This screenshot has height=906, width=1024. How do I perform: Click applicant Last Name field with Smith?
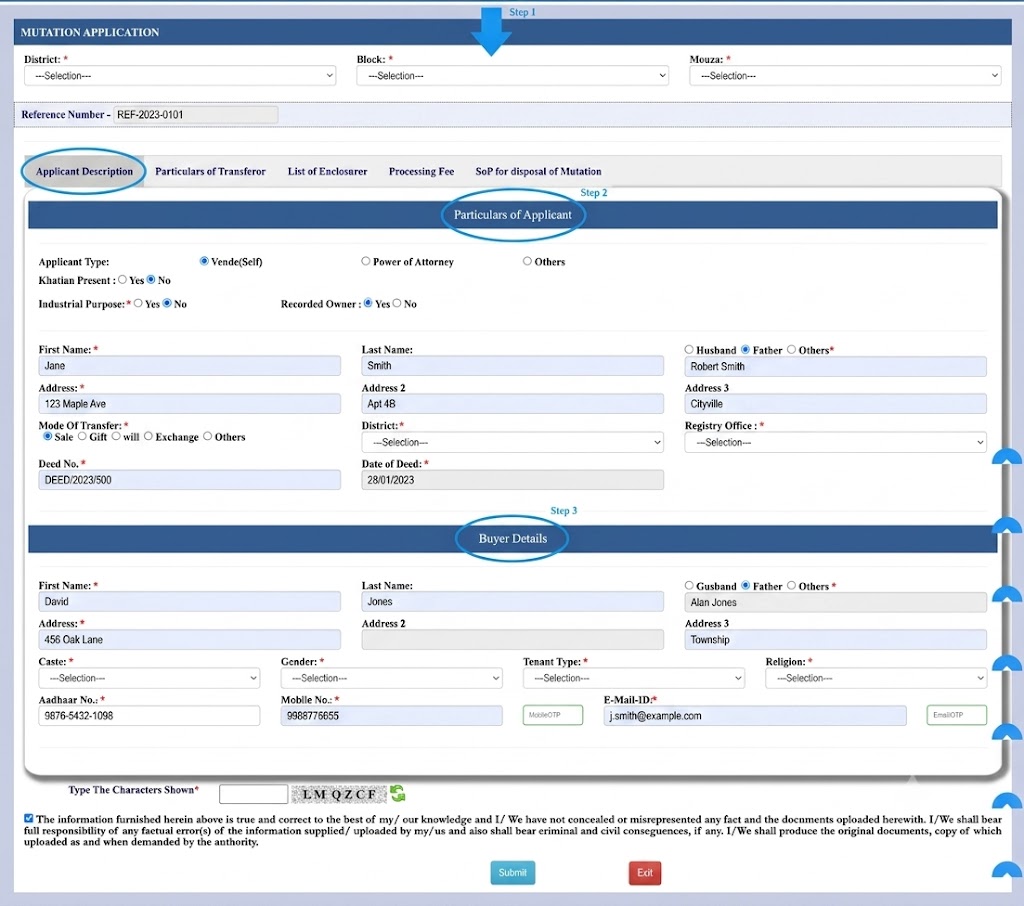[512, 366]
